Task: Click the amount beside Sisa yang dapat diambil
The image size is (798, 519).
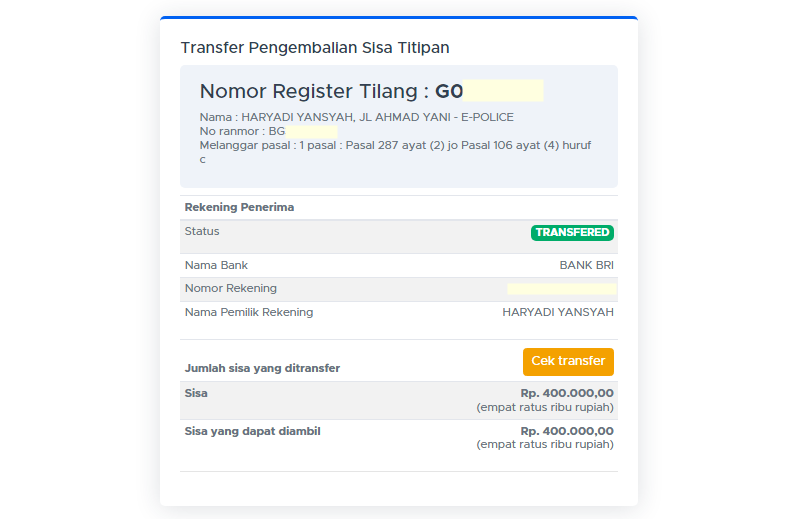Action: pos(567,431)
